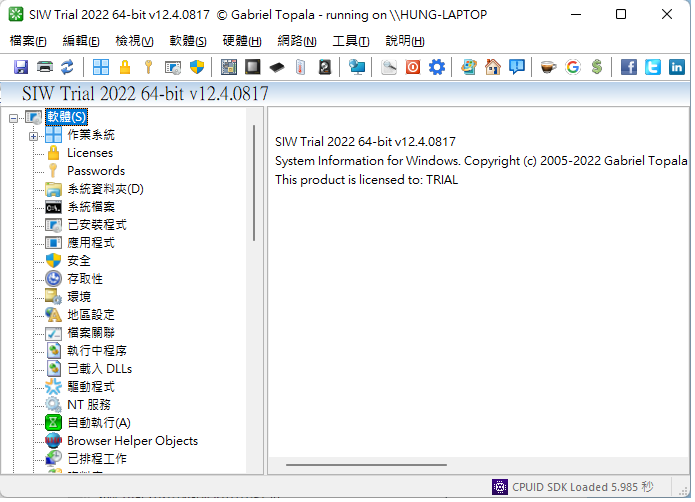Open the 硬體(H) menu
The height and width of the screenshot is (502, 695).
tap(242, 41)
